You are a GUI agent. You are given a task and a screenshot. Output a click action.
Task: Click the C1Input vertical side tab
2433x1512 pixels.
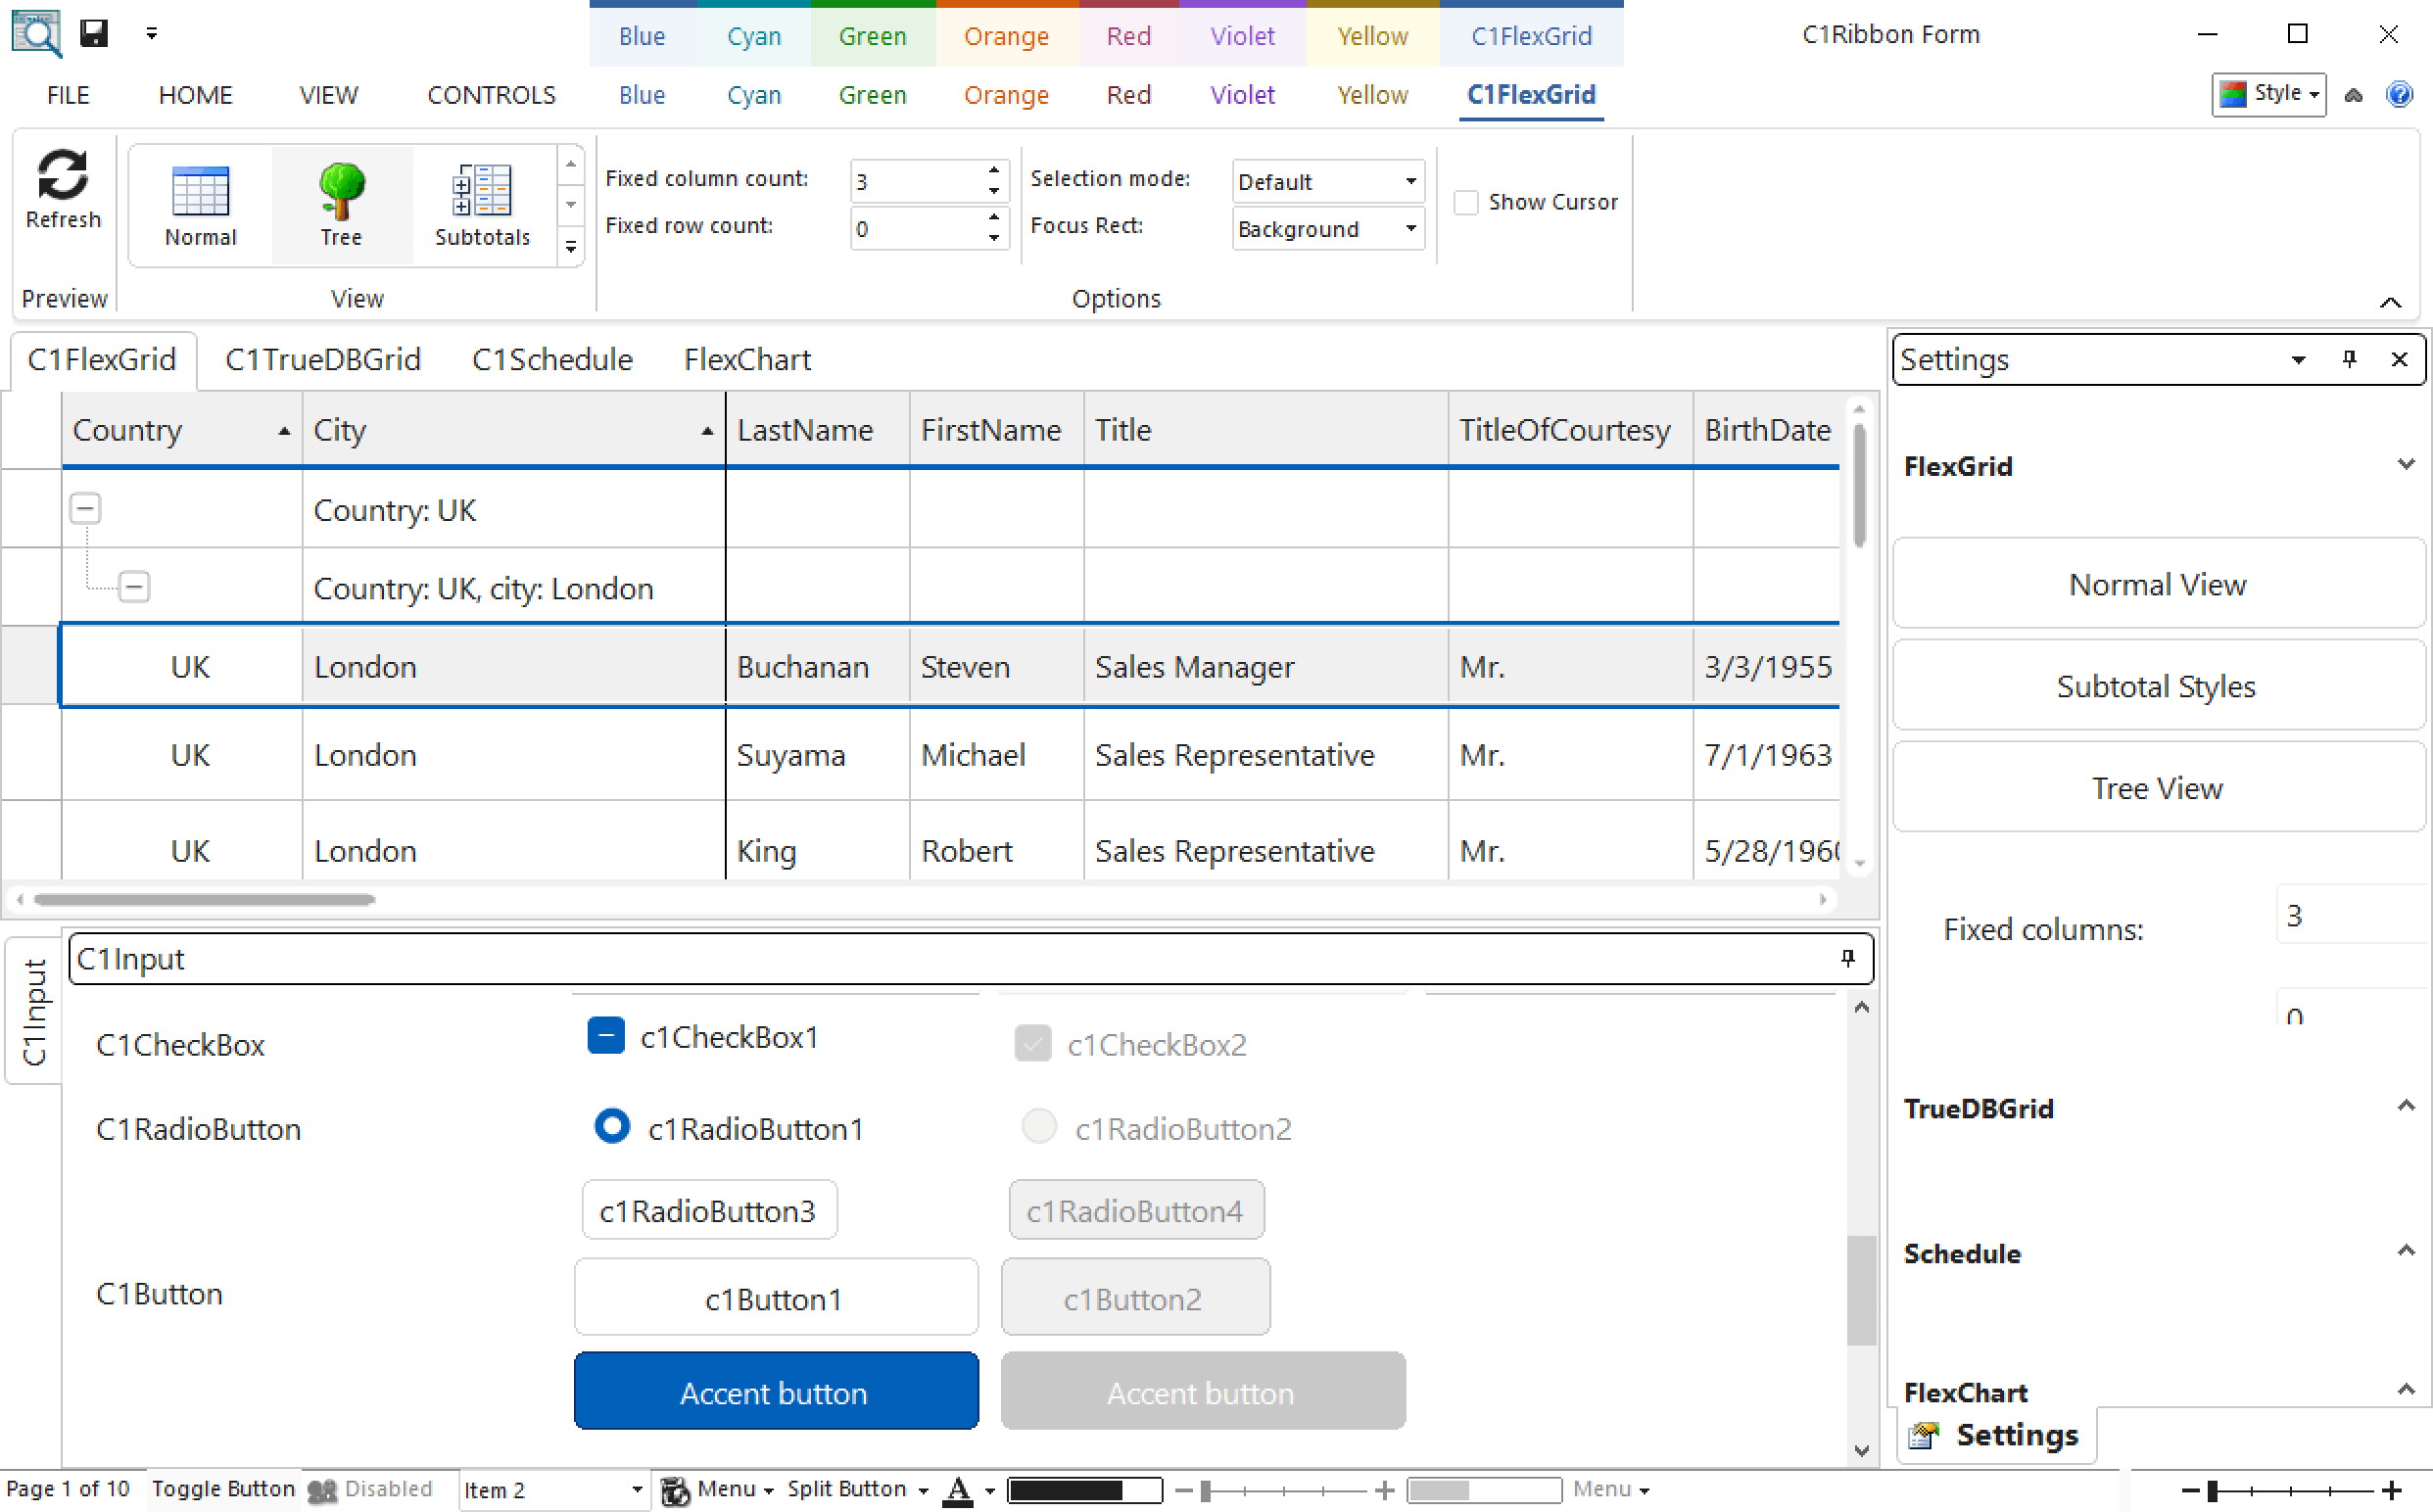33,1012
